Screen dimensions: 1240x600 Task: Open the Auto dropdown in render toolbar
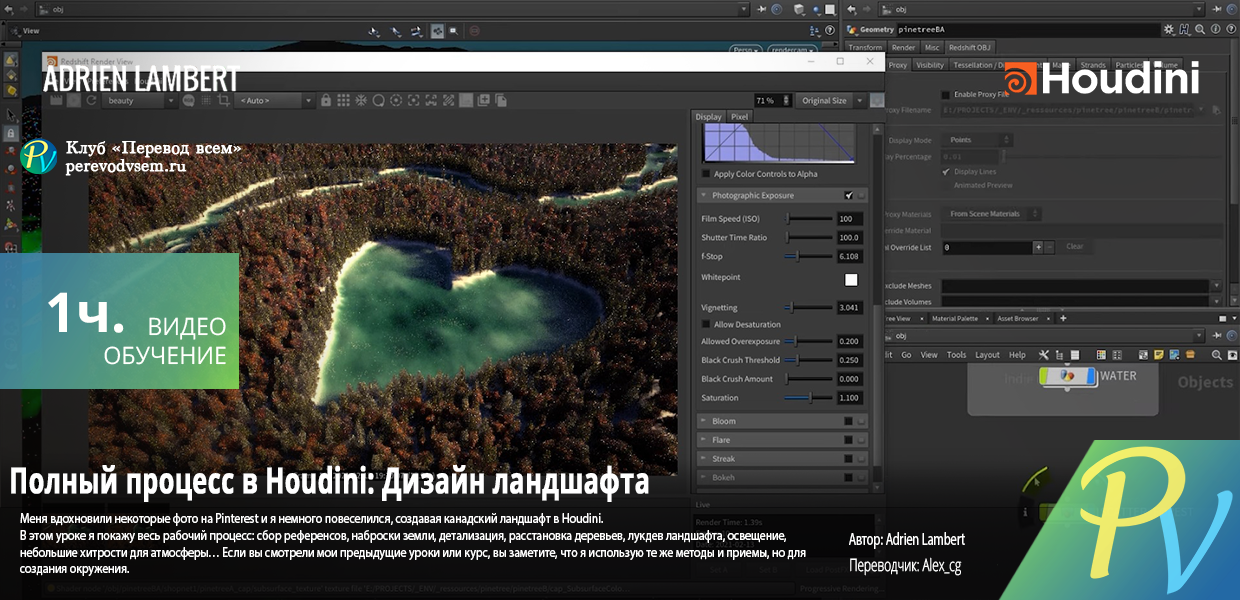(x=275, y=100)
